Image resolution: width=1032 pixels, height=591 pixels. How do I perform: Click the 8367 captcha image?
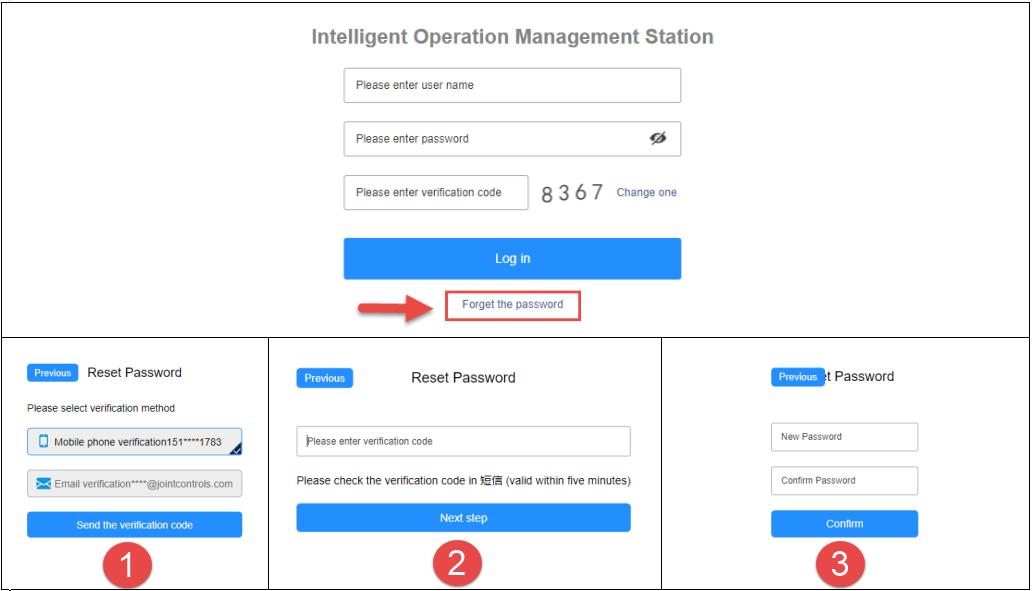[572, 193]
